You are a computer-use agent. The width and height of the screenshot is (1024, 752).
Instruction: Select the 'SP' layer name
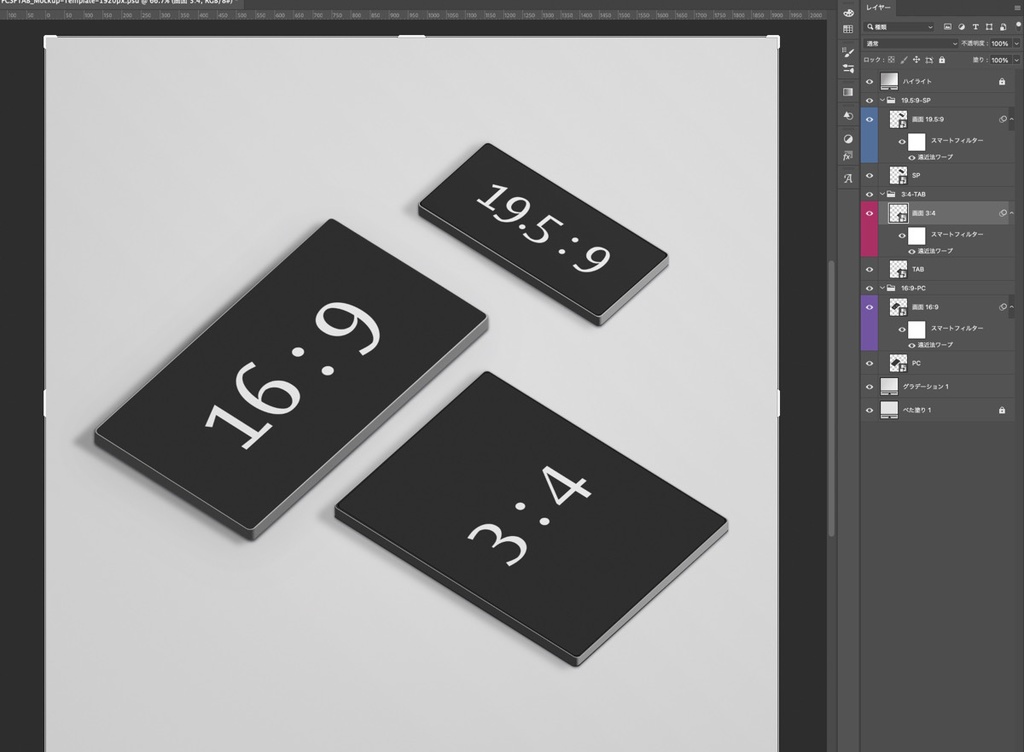pyautogui.click(x=916, y=176)
